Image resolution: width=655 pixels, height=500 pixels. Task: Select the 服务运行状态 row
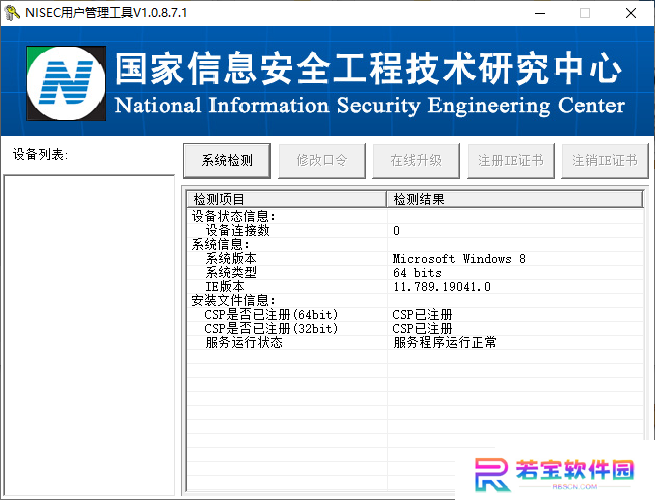415,343
